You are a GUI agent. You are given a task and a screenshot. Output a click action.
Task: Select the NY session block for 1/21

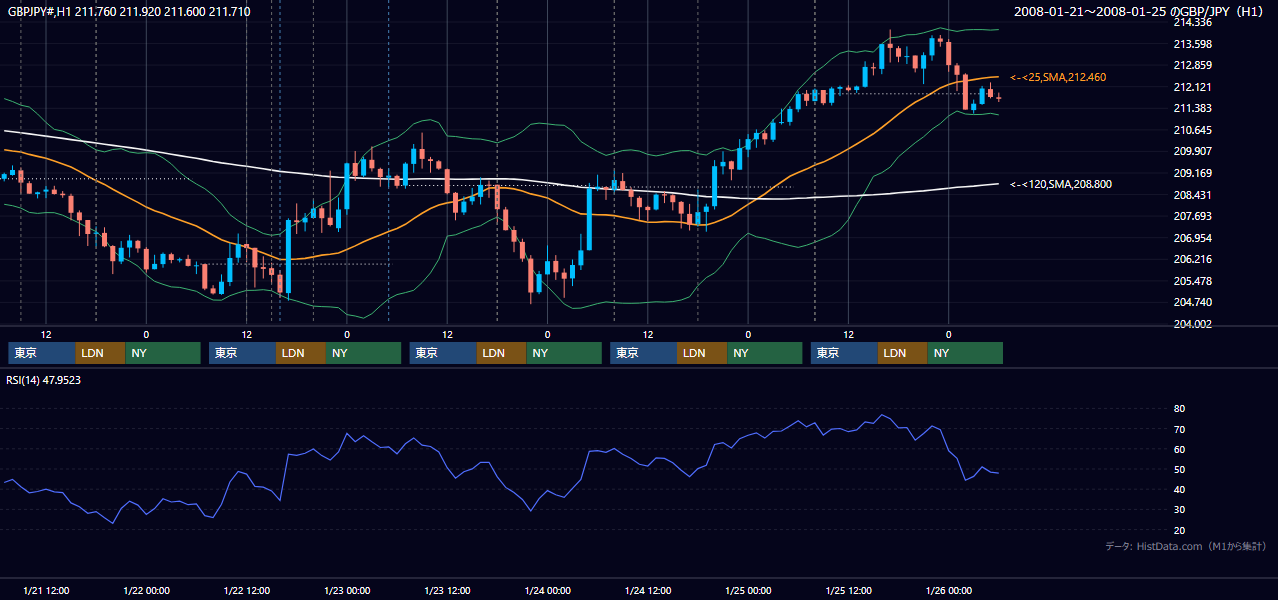point(163,353)
